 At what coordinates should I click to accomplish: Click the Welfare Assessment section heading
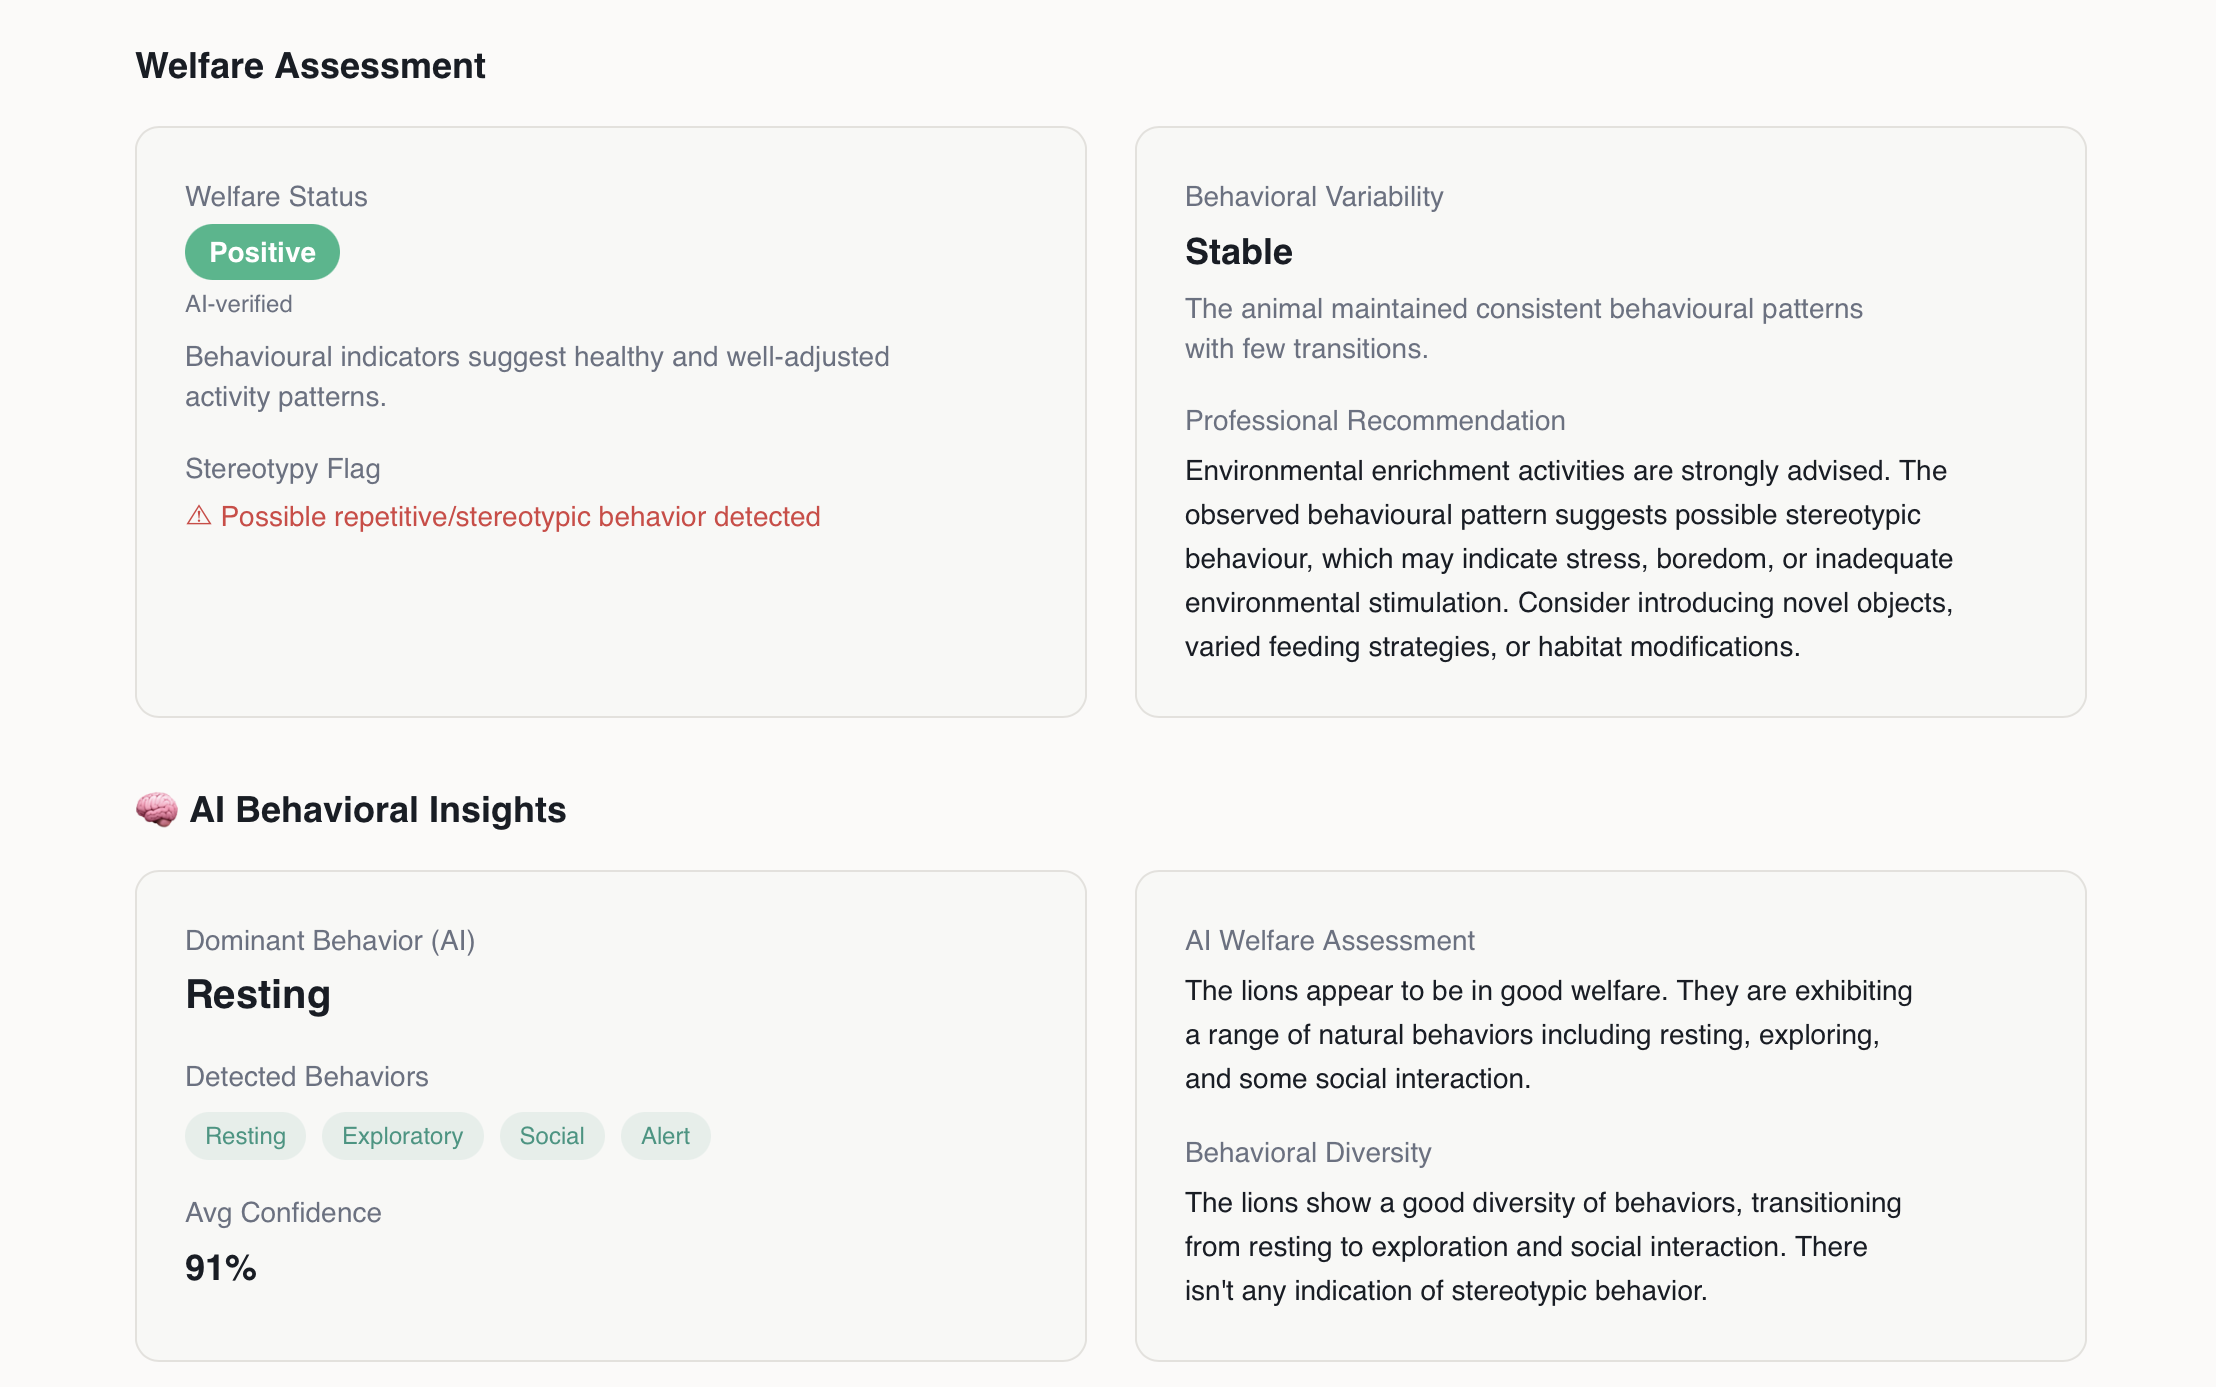tap(310, 66)
